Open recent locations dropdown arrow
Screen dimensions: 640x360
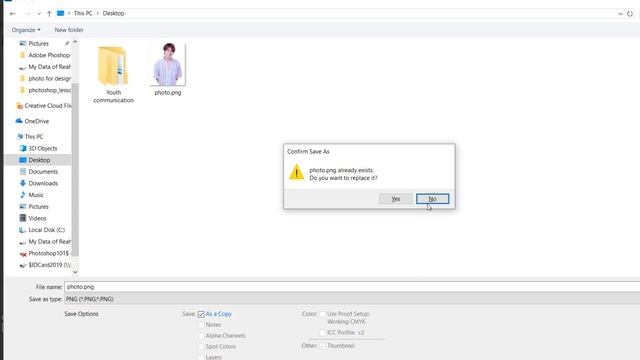click(x=39, y=13)
